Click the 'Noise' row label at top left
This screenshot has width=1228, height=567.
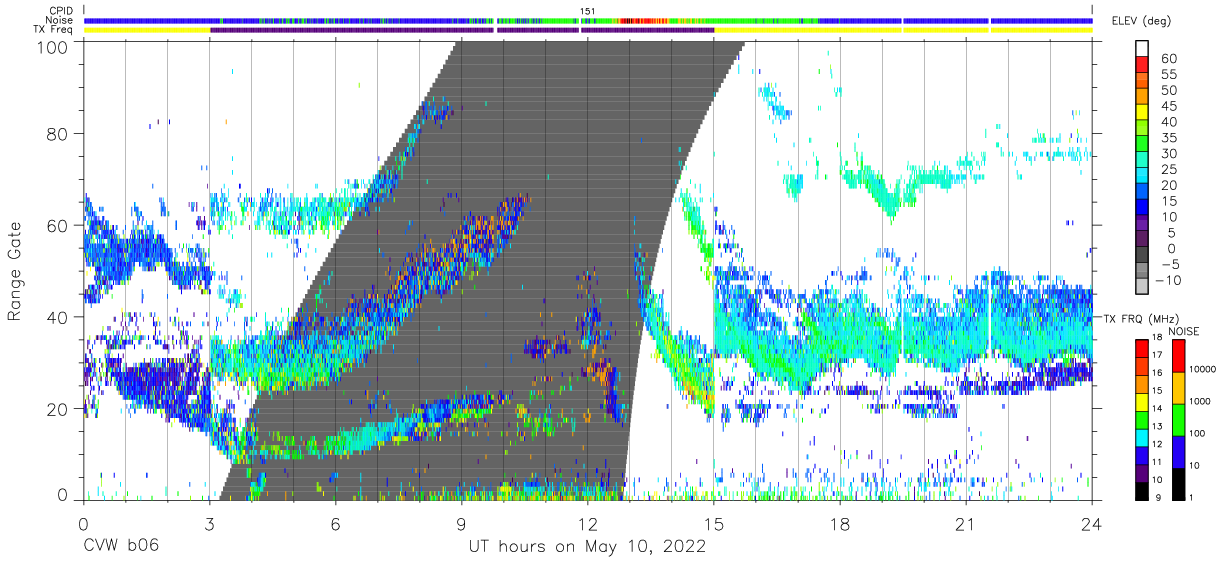[59, 20]
